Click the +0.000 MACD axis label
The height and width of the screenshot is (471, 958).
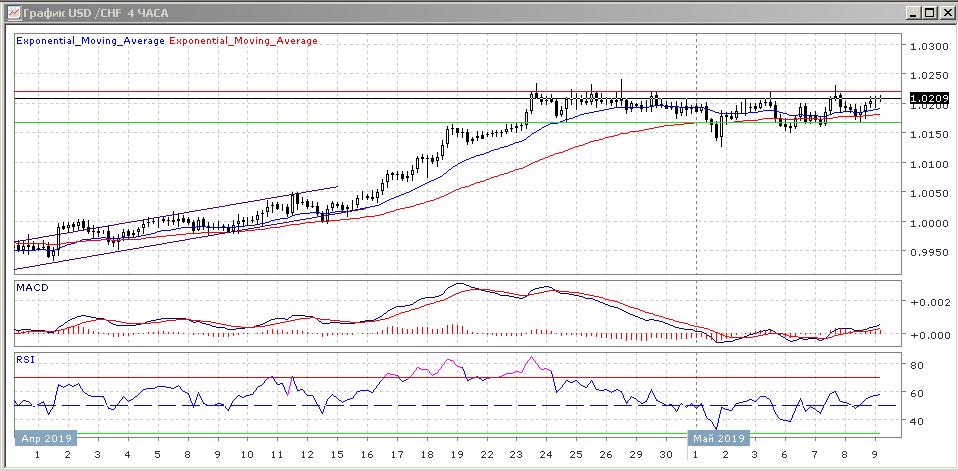(x=929, y=335)
